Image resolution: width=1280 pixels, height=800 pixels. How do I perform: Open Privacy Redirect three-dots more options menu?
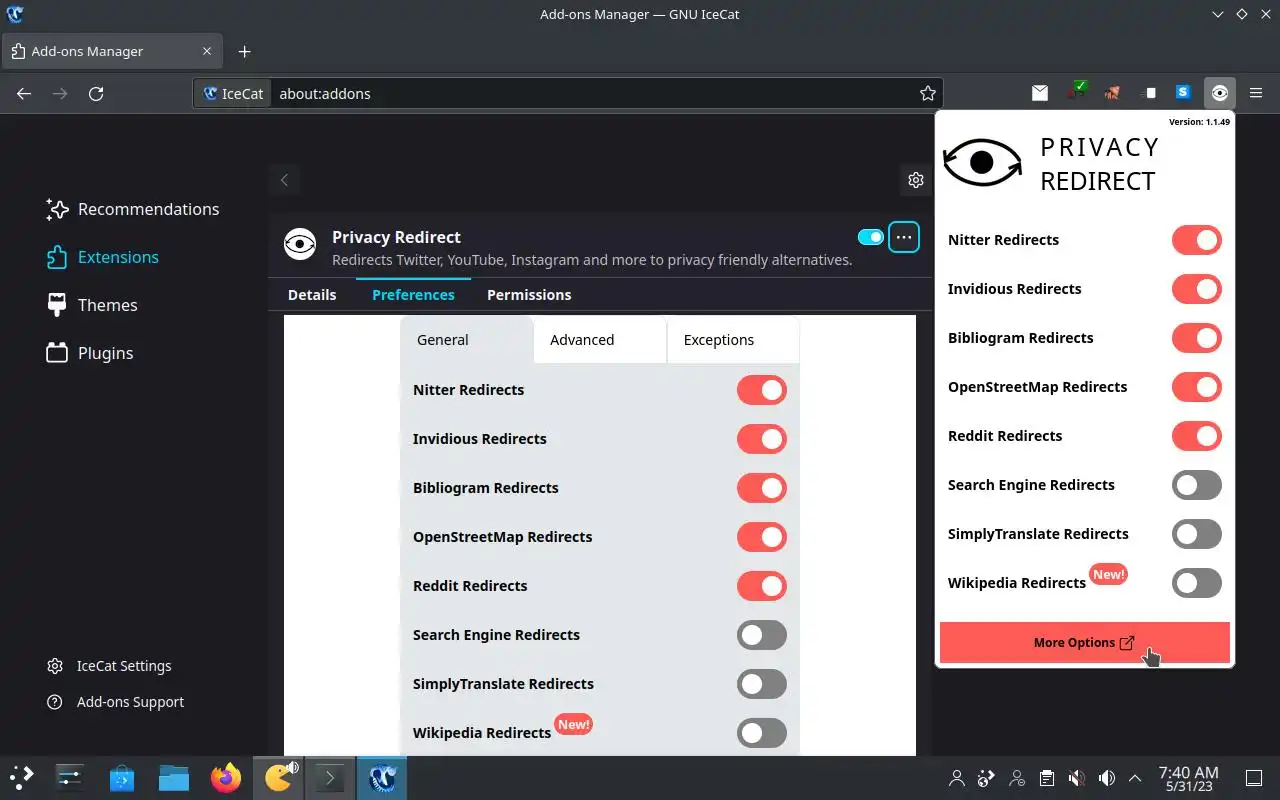[904, 237]
